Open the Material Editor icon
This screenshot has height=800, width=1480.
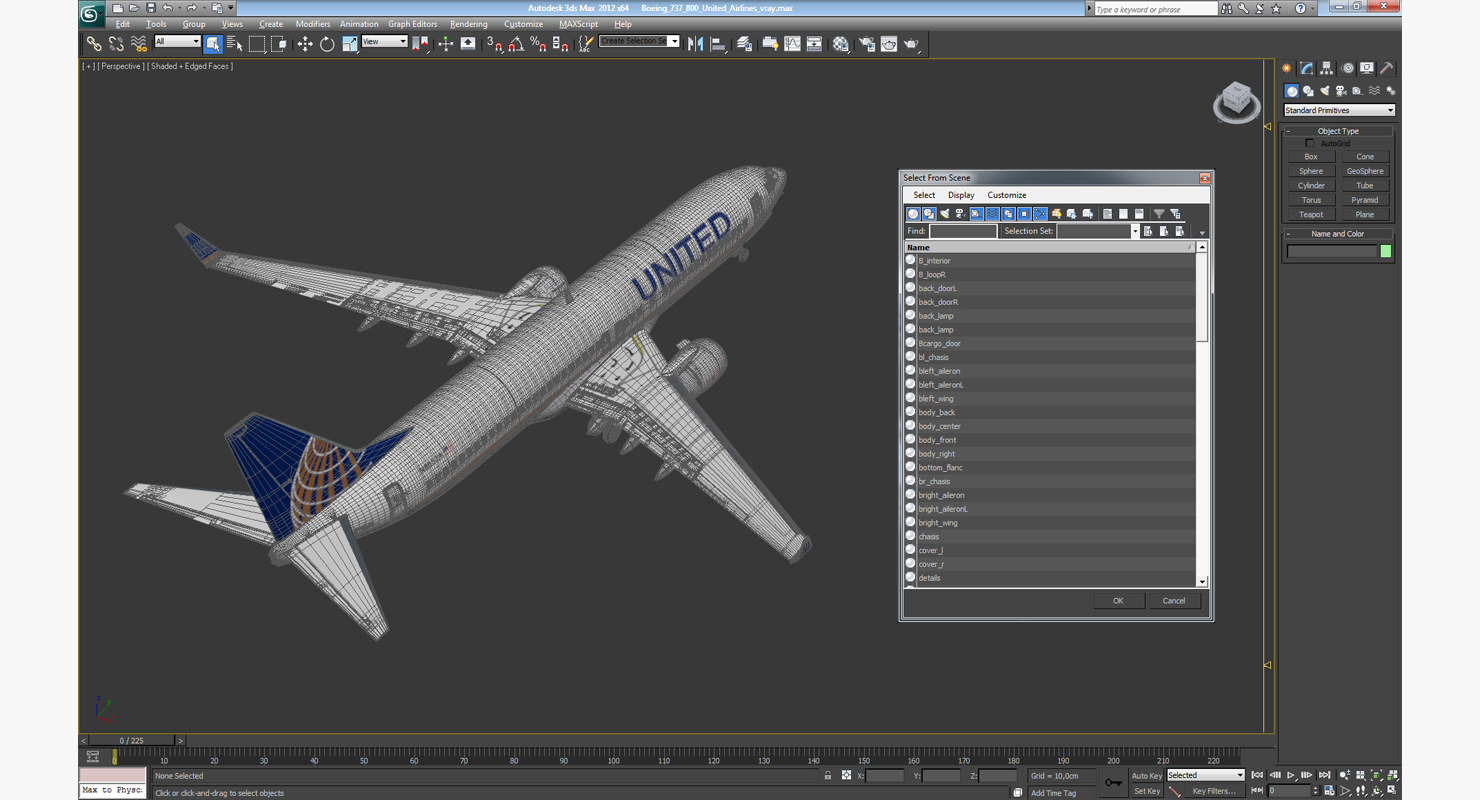(x=841, y=43)
